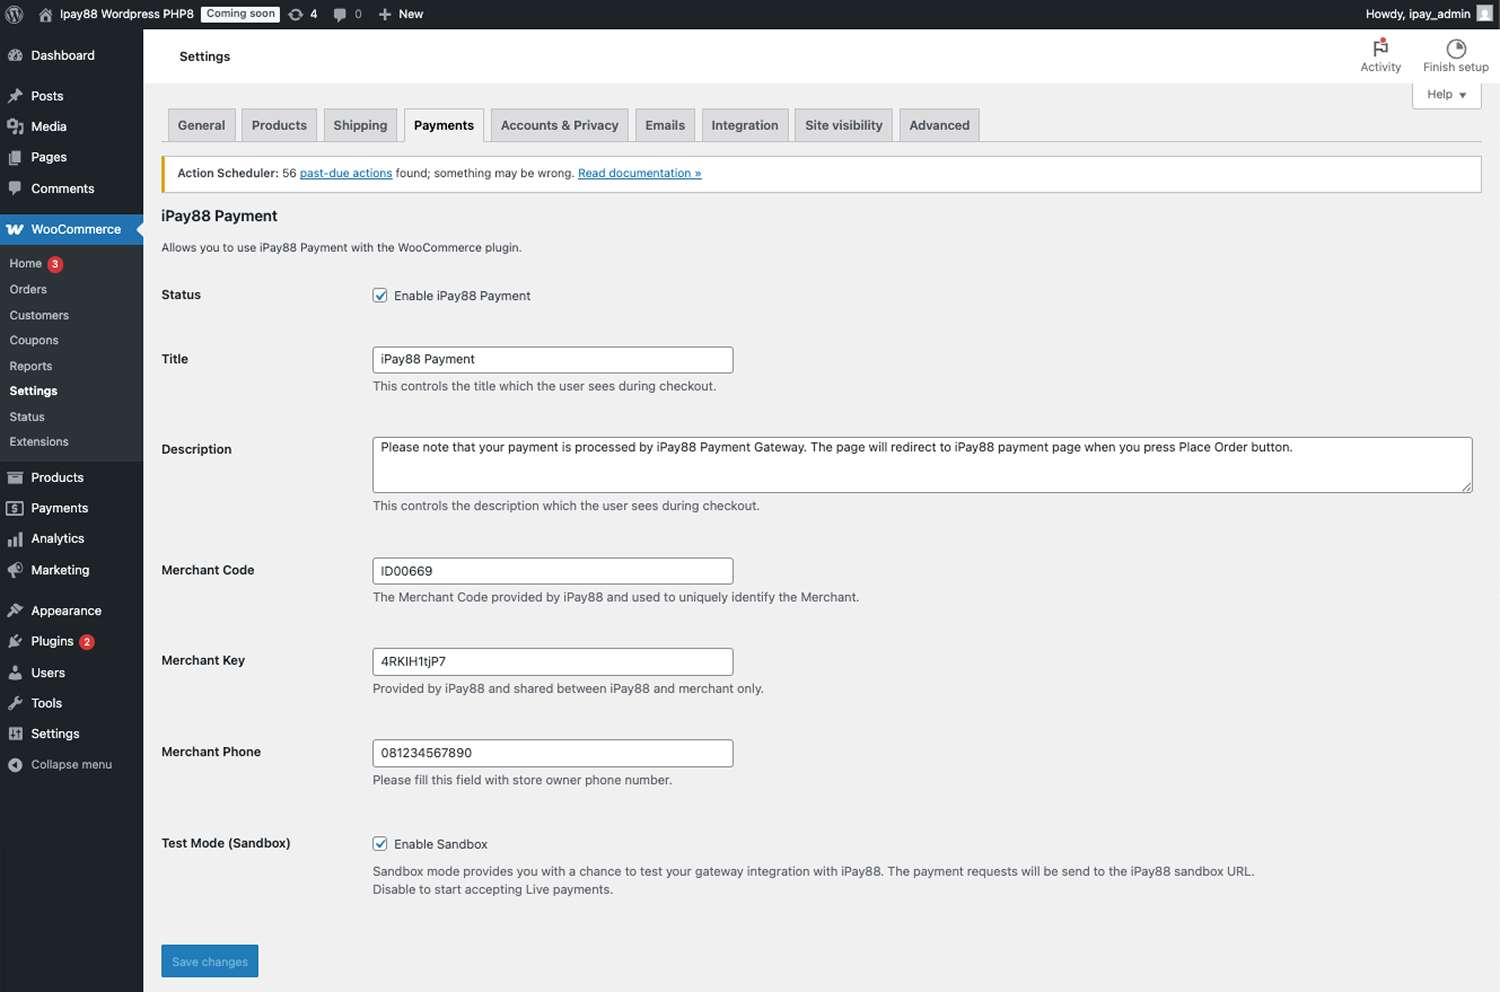Screen dimensions: 1500x992
Task: Click the Test Mode (Sandbox) label
Action: click(226, 843)
